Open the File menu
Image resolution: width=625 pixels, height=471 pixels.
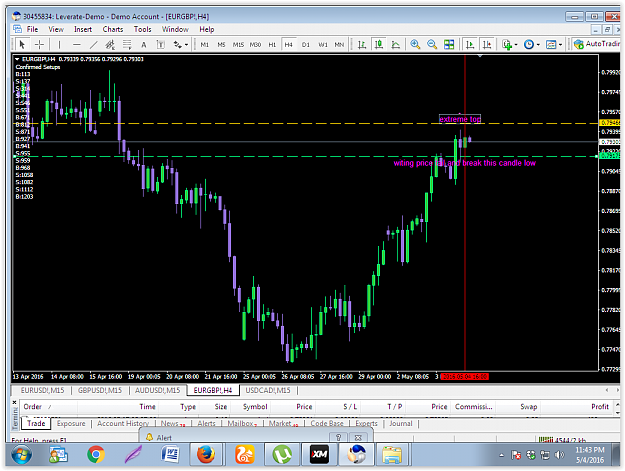tap(32, 29)
